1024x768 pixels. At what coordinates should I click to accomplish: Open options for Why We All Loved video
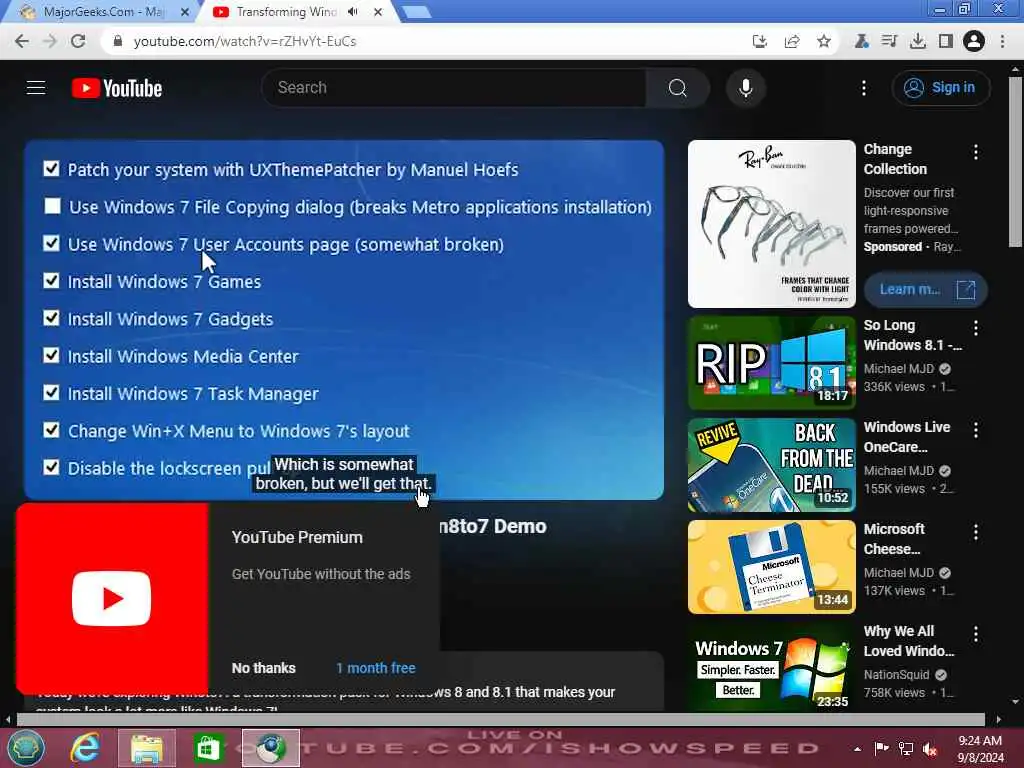coord(976,633)
